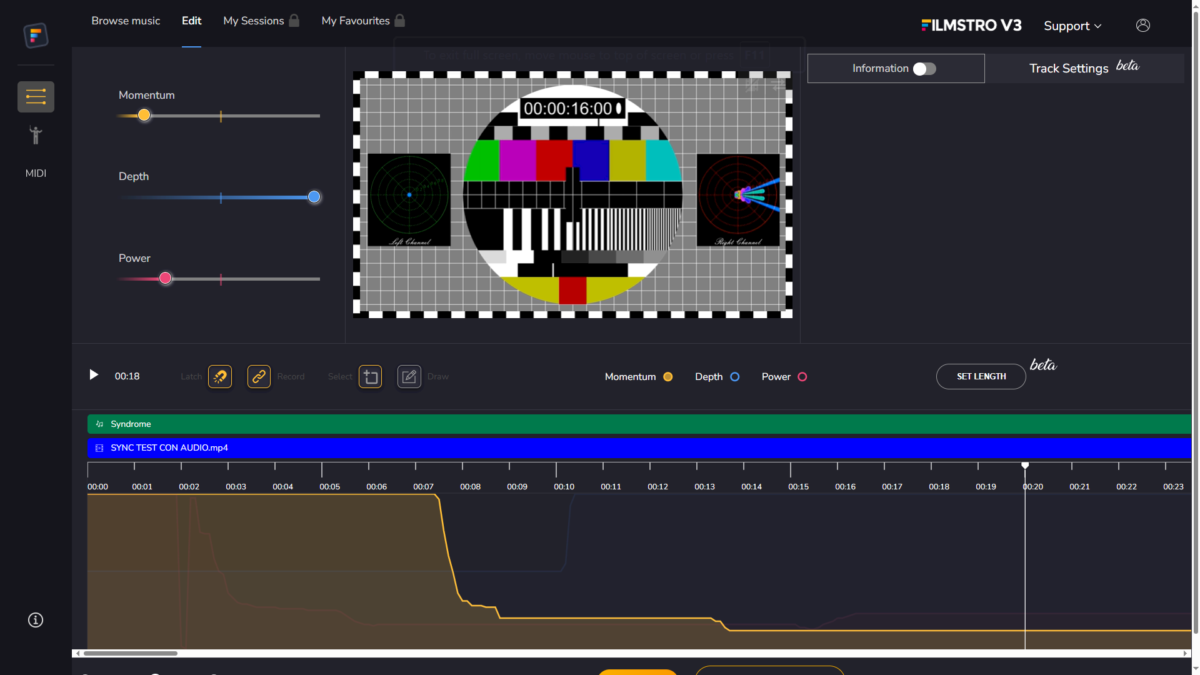The image size is (1200, 675).
Task: Switch to the Edit tab
Action: (x=191, y=21)
